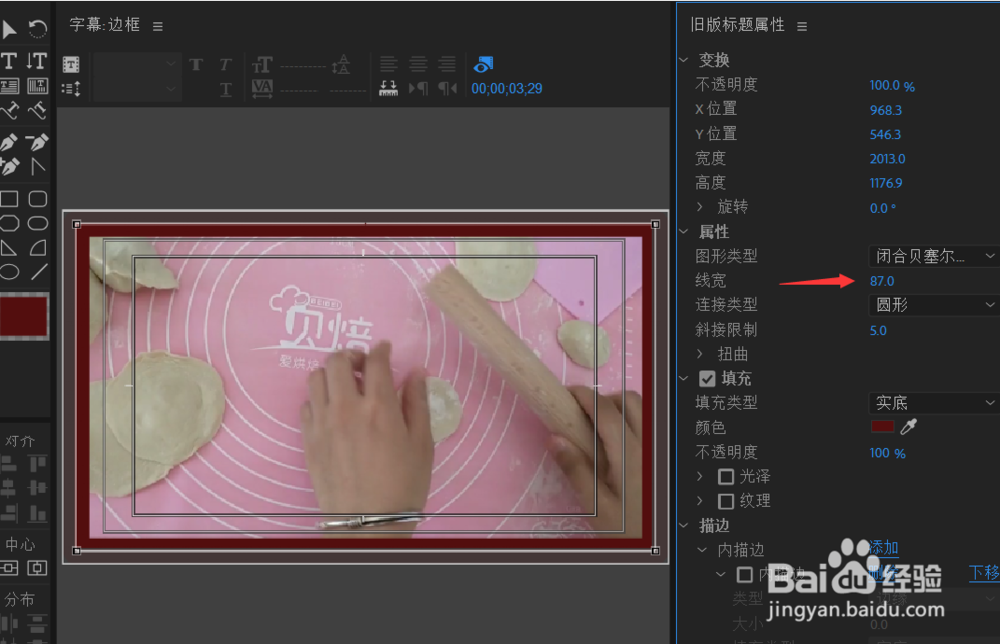Viewport: 1000px width, 644px height.
Task: Click the 宽度 width value 2013.0
Action: [x=887, y=159]
